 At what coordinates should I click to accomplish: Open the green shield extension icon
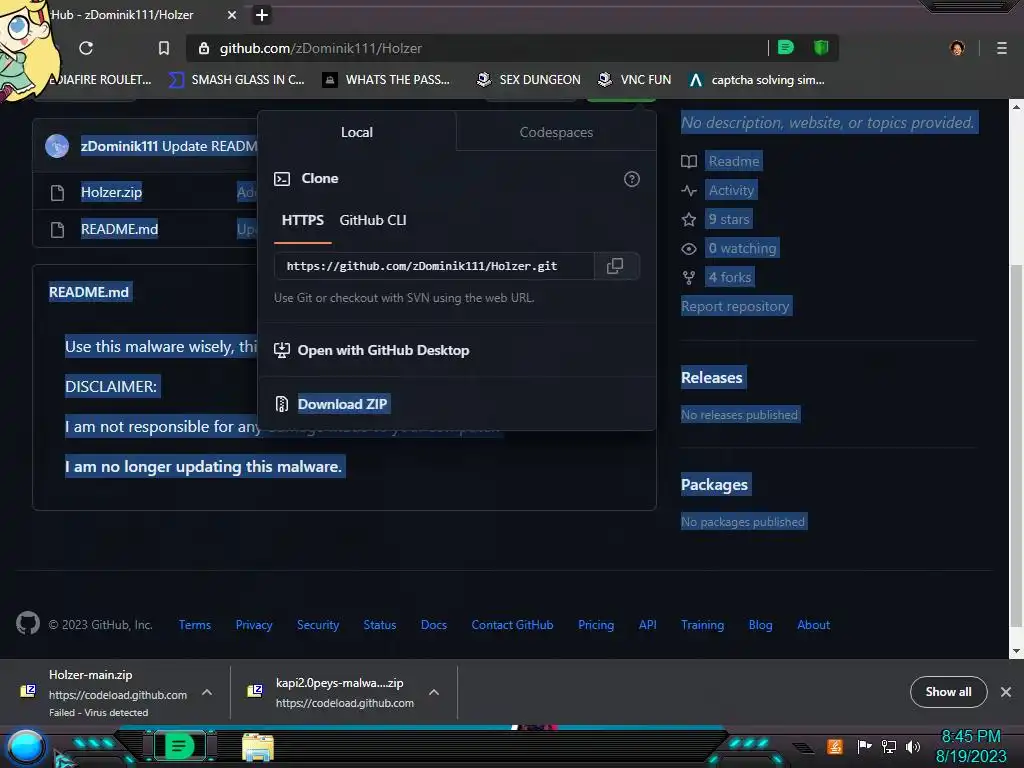pos(821,48)
